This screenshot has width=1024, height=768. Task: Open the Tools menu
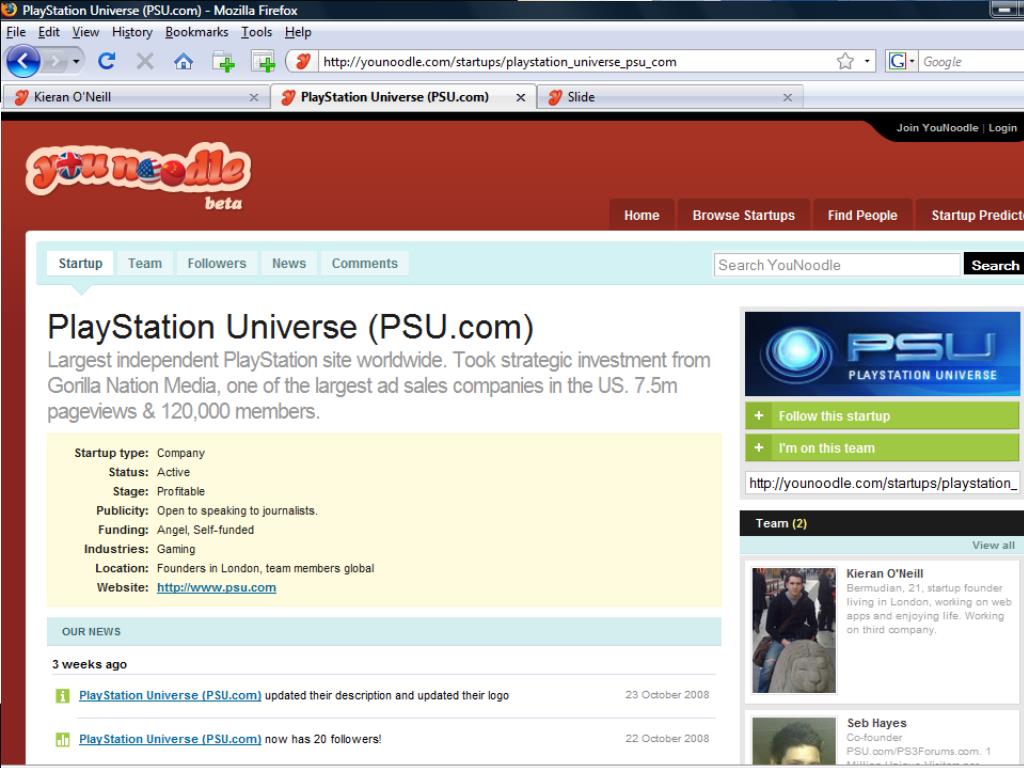(x=257, y=32)
